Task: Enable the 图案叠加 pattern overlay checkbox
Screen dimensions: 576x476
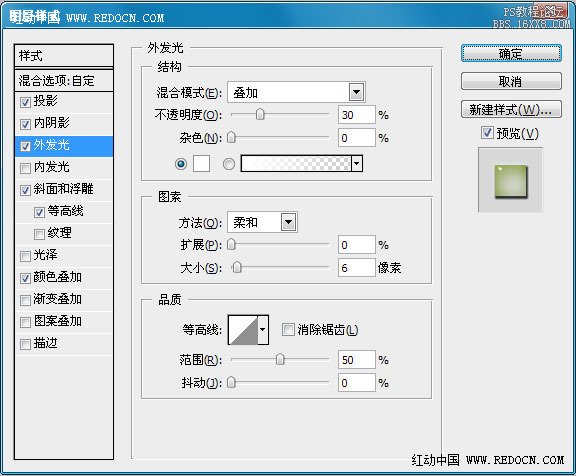Action: [x=25, y=322]
